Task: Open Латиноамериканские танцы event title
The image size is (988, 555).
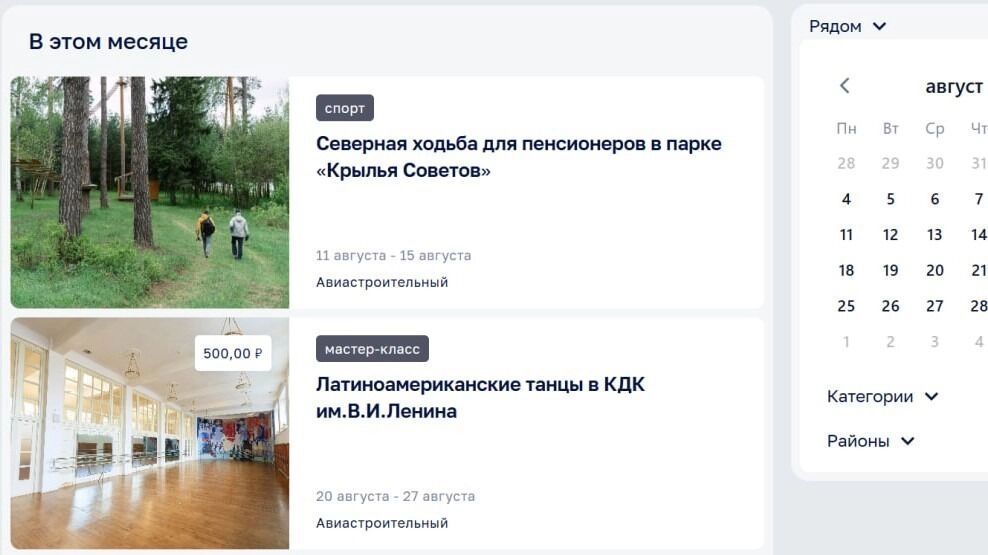Action: [480, 398]
